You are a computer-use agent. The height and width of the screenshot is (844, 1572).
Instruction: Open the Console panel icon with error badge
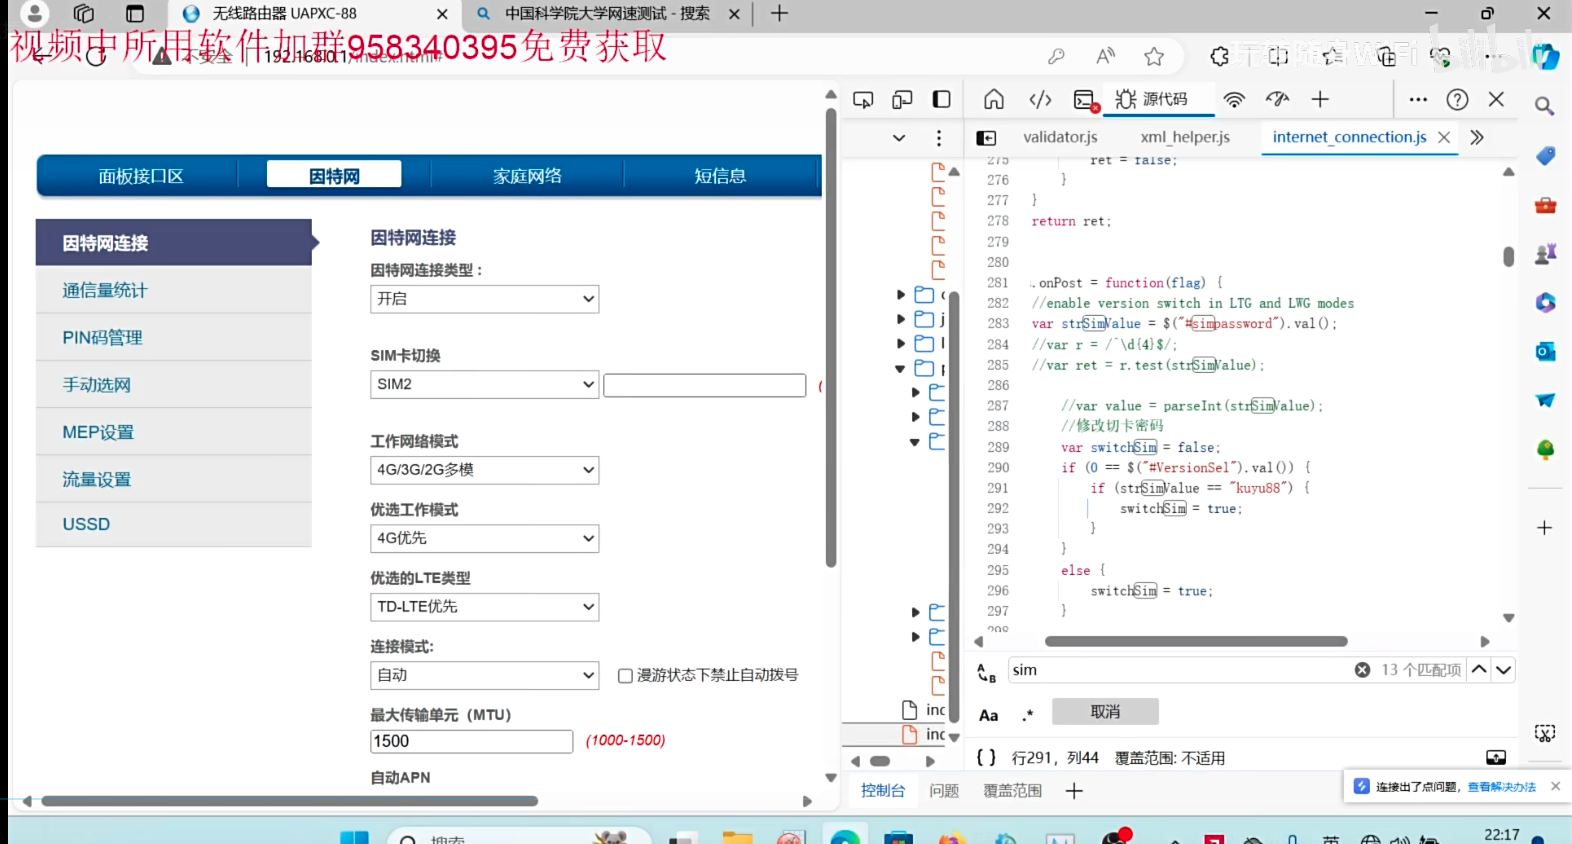1085,100
